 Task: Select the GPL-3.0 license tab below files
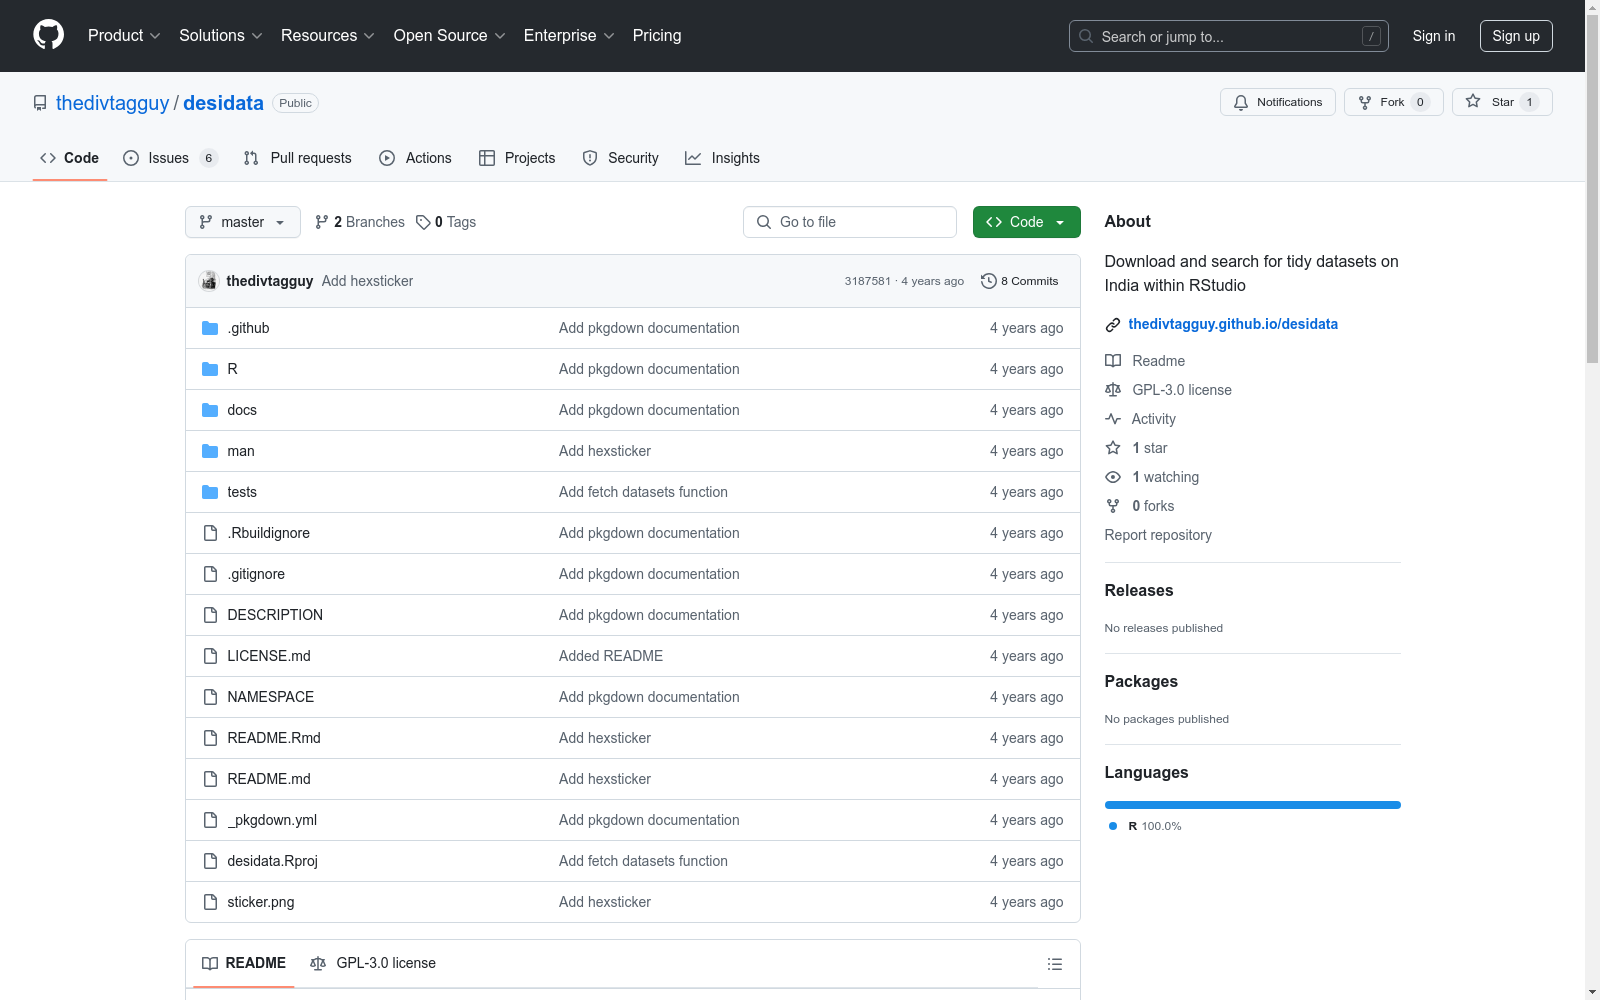(x=373, y=963)
